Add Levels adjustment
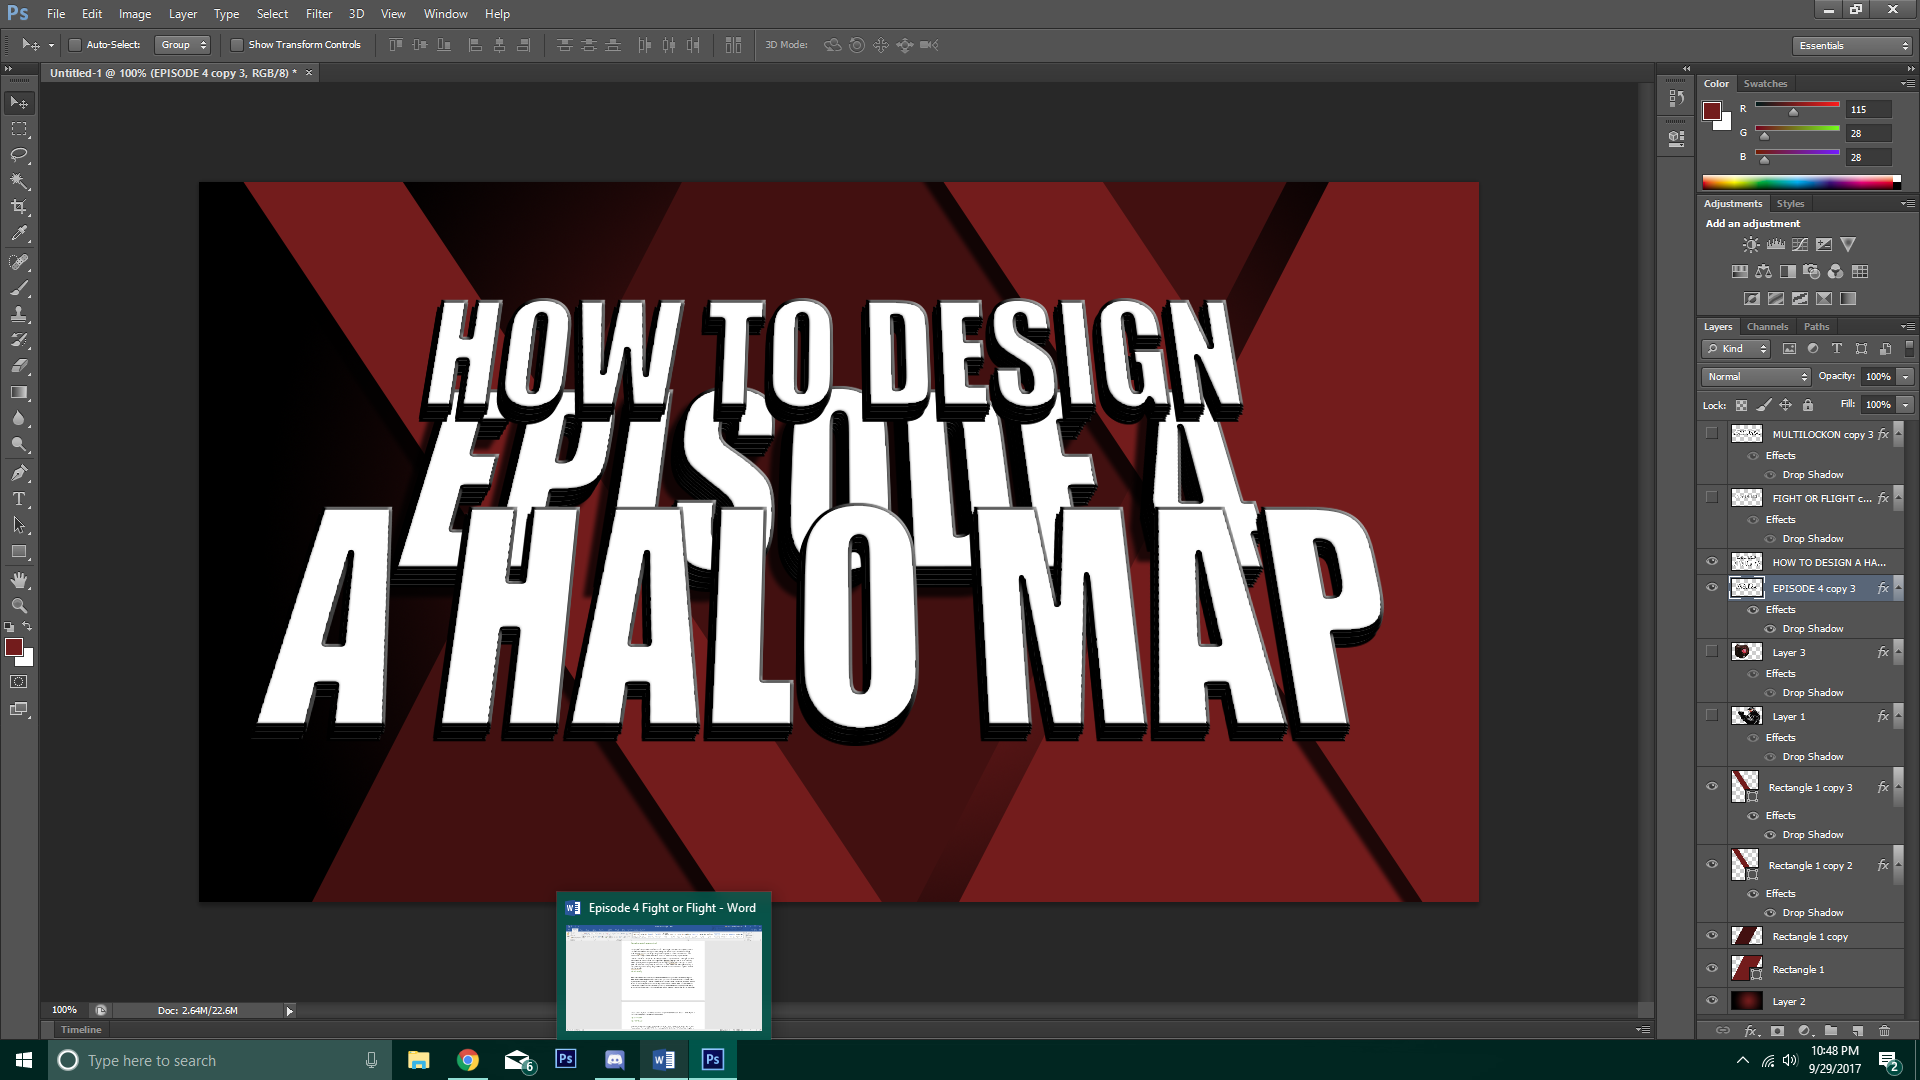 [1775, 244]
